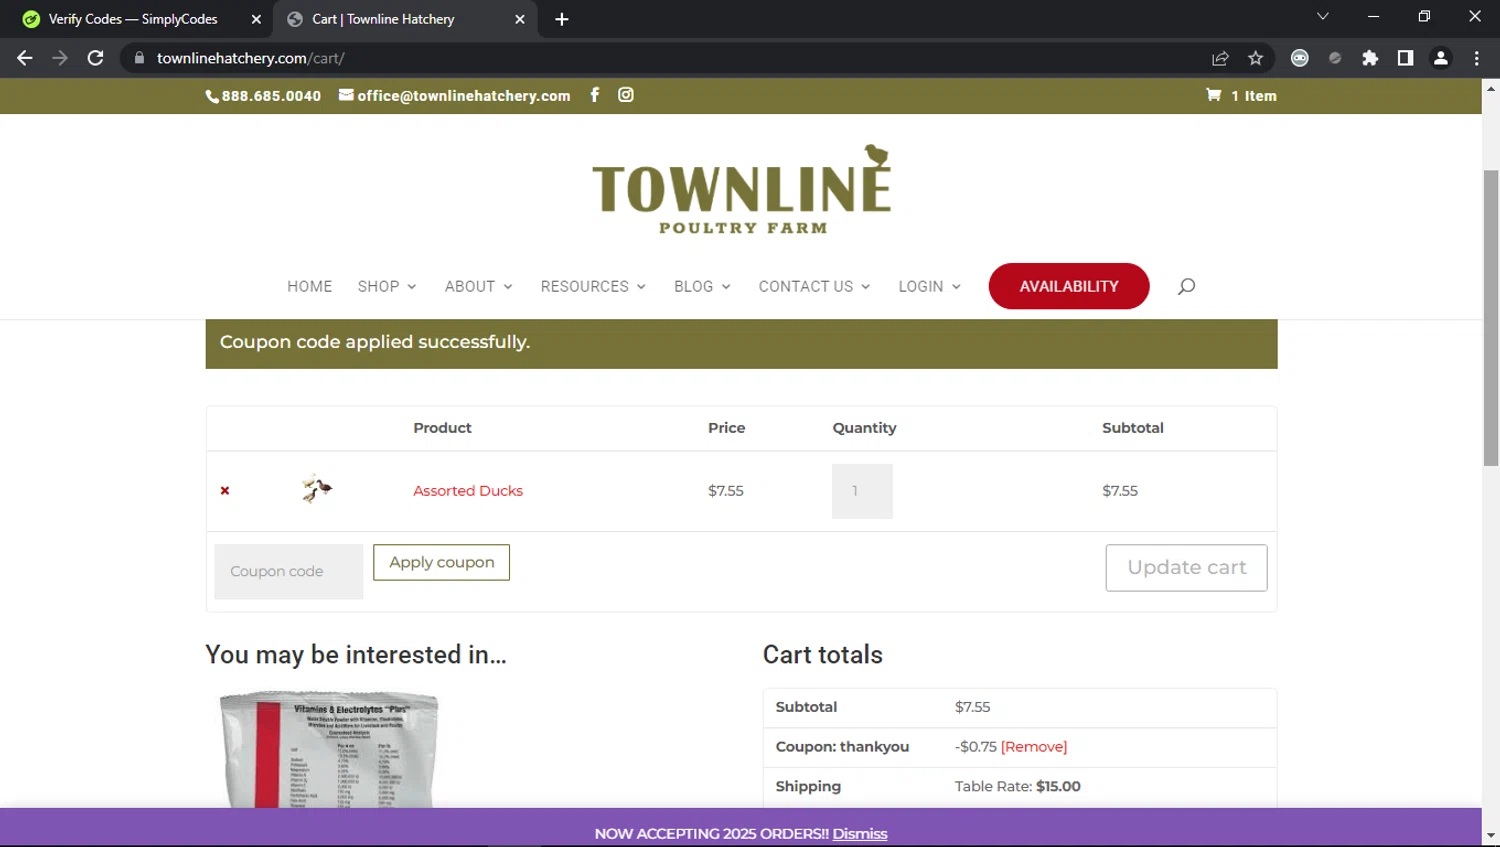Viewport: 1500px width, 847px height.
Task: Open the cart showing 1 Item
Action: [x=1241, y=96]
